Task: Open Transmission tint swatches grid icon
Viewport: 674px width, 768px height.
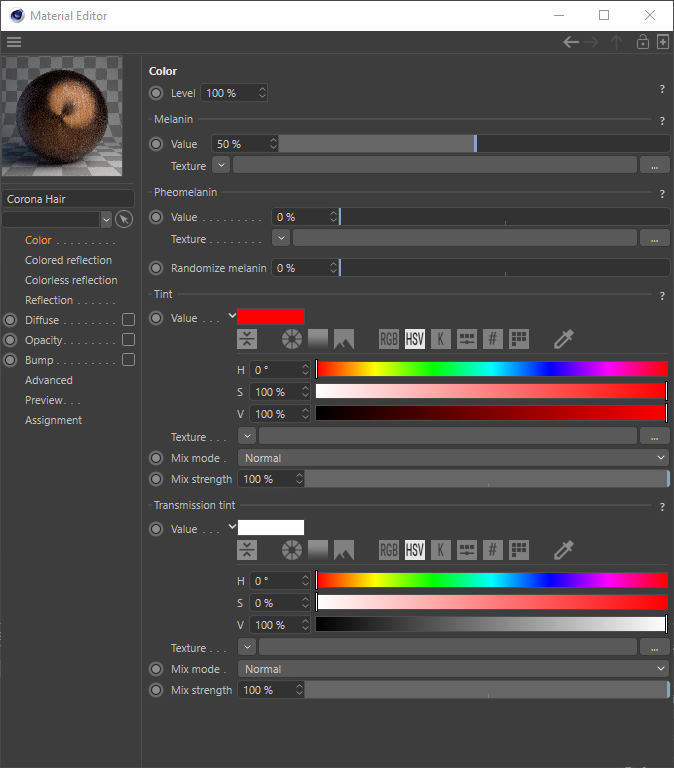Action: 519,550
